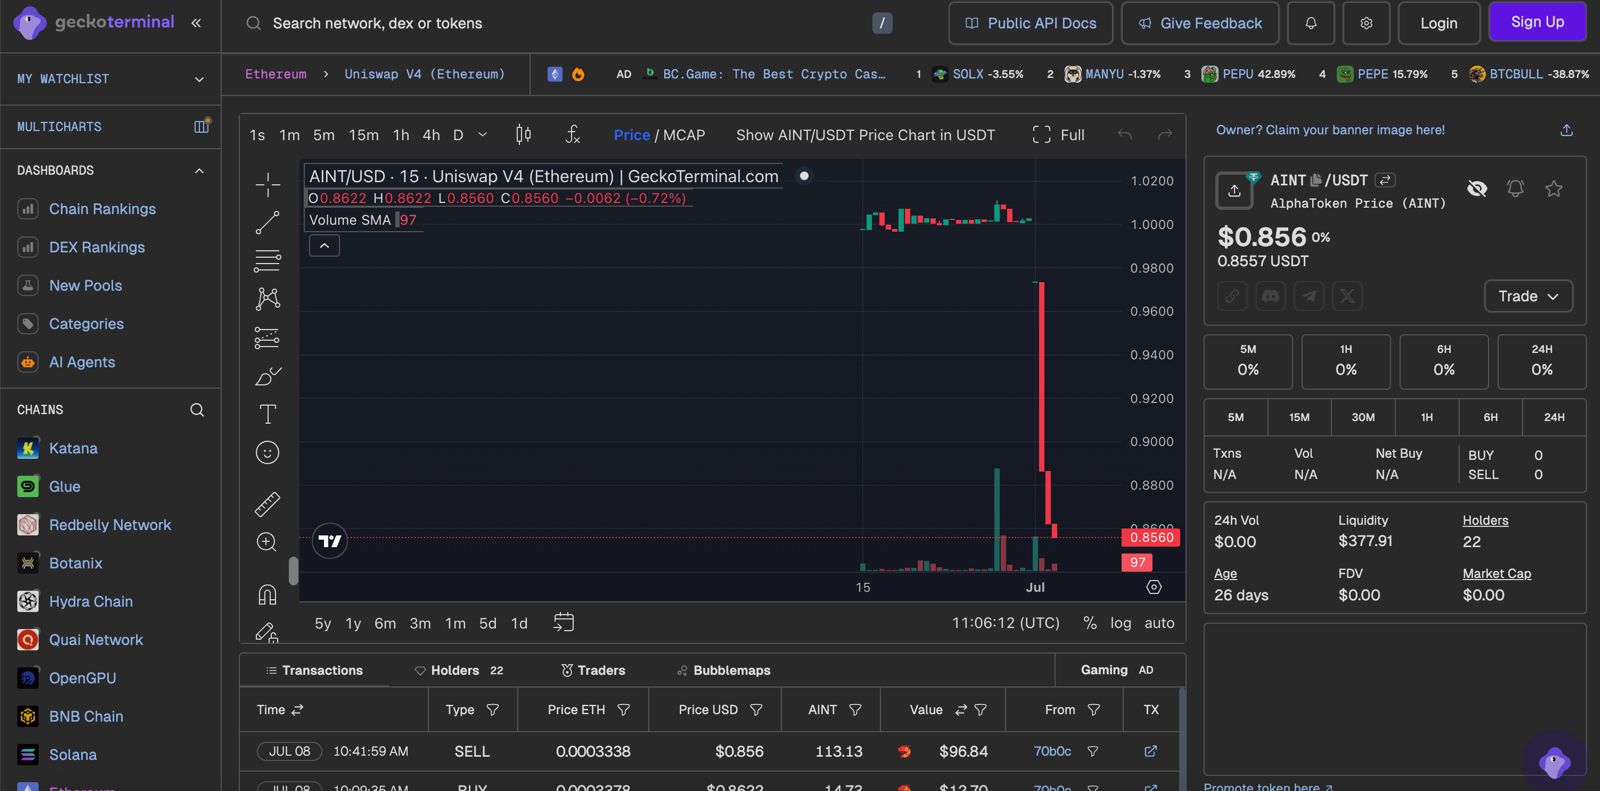Undo the last chart action
Image resolution: width=1600 pixels, height=791 pixels.
pyautogui.click(x=1125, y=135)
